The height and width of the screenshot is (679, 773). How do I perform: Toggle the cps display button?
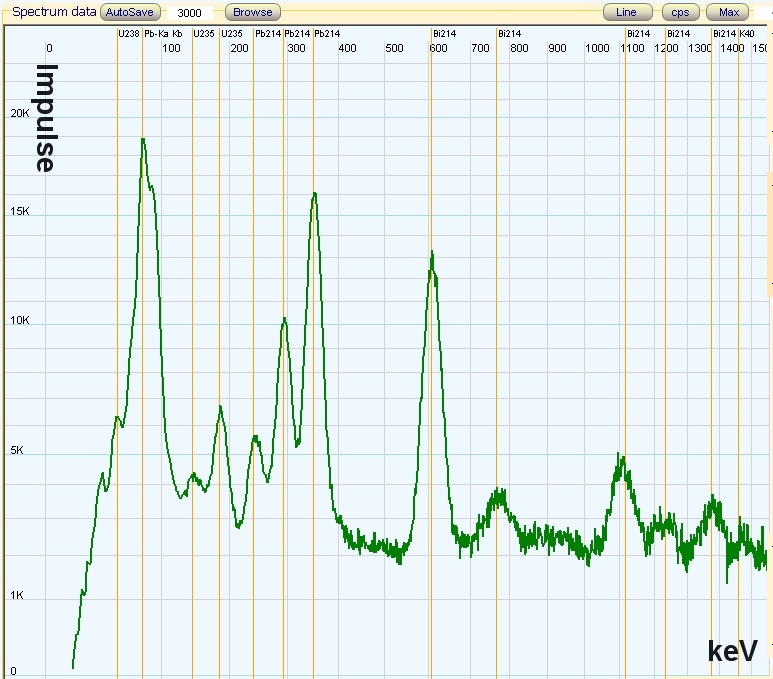[680, 12]
